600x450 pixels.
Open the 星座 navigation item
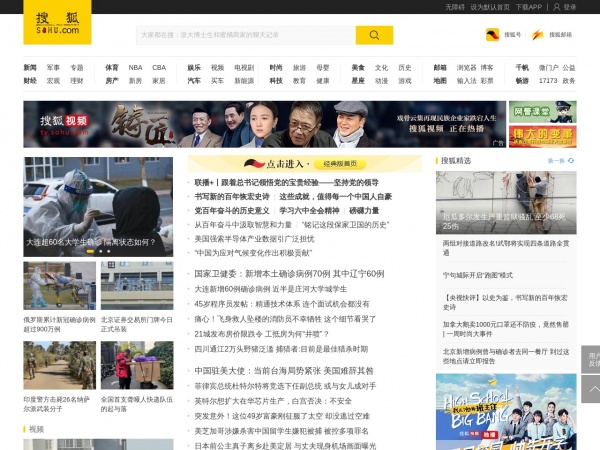click(x=358, y=81)
